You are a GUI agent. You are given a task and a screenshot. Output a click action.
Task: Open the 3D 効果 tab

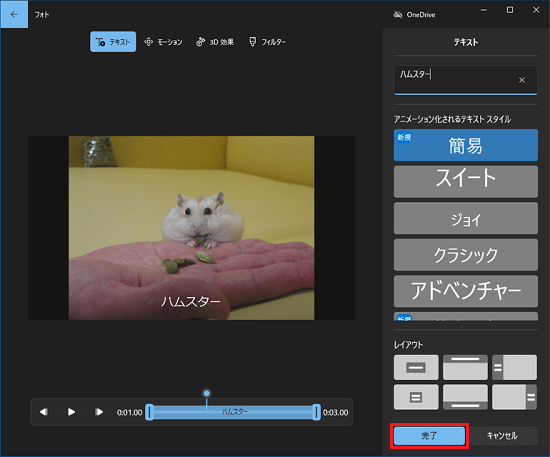215,42
